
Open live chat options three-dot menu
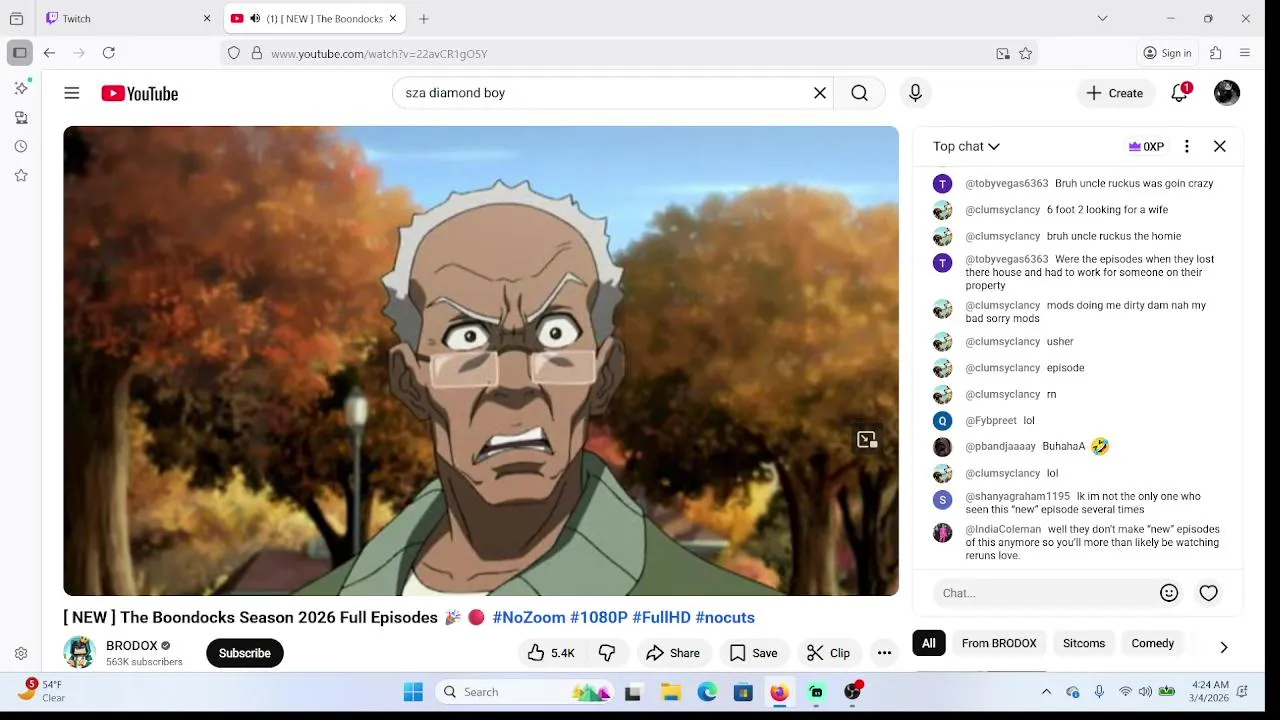(x=1187, y=146)
